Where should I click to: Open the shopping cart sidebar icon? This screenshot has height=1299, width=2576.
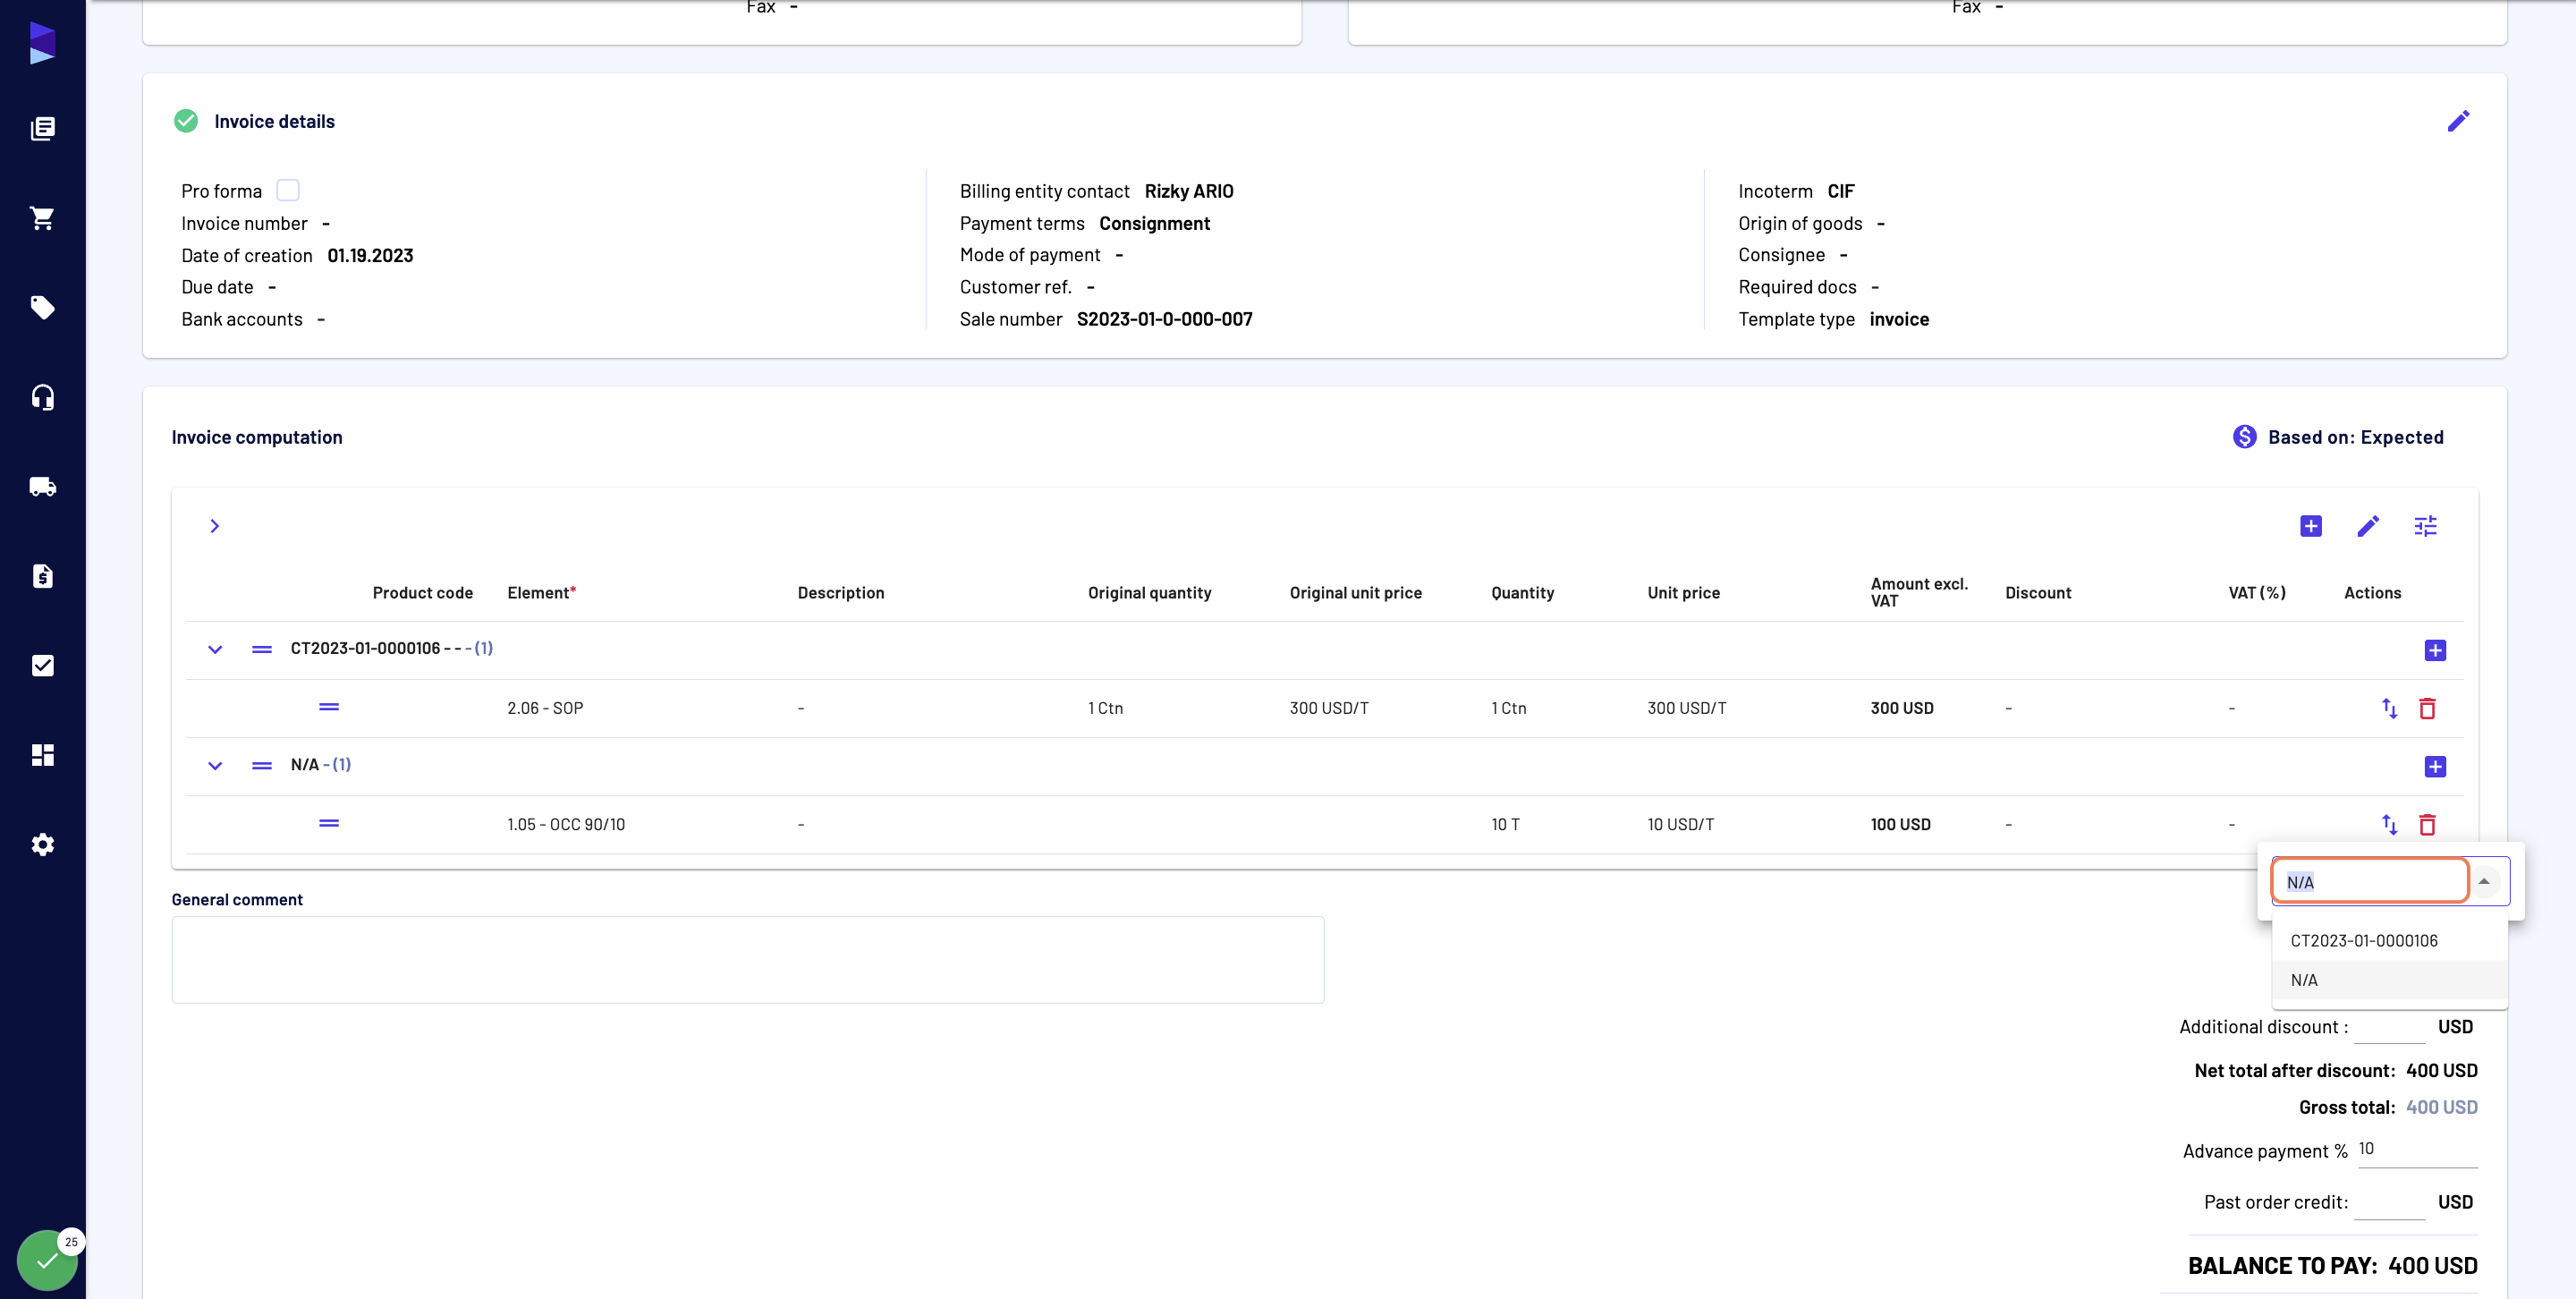coord(42,218)
